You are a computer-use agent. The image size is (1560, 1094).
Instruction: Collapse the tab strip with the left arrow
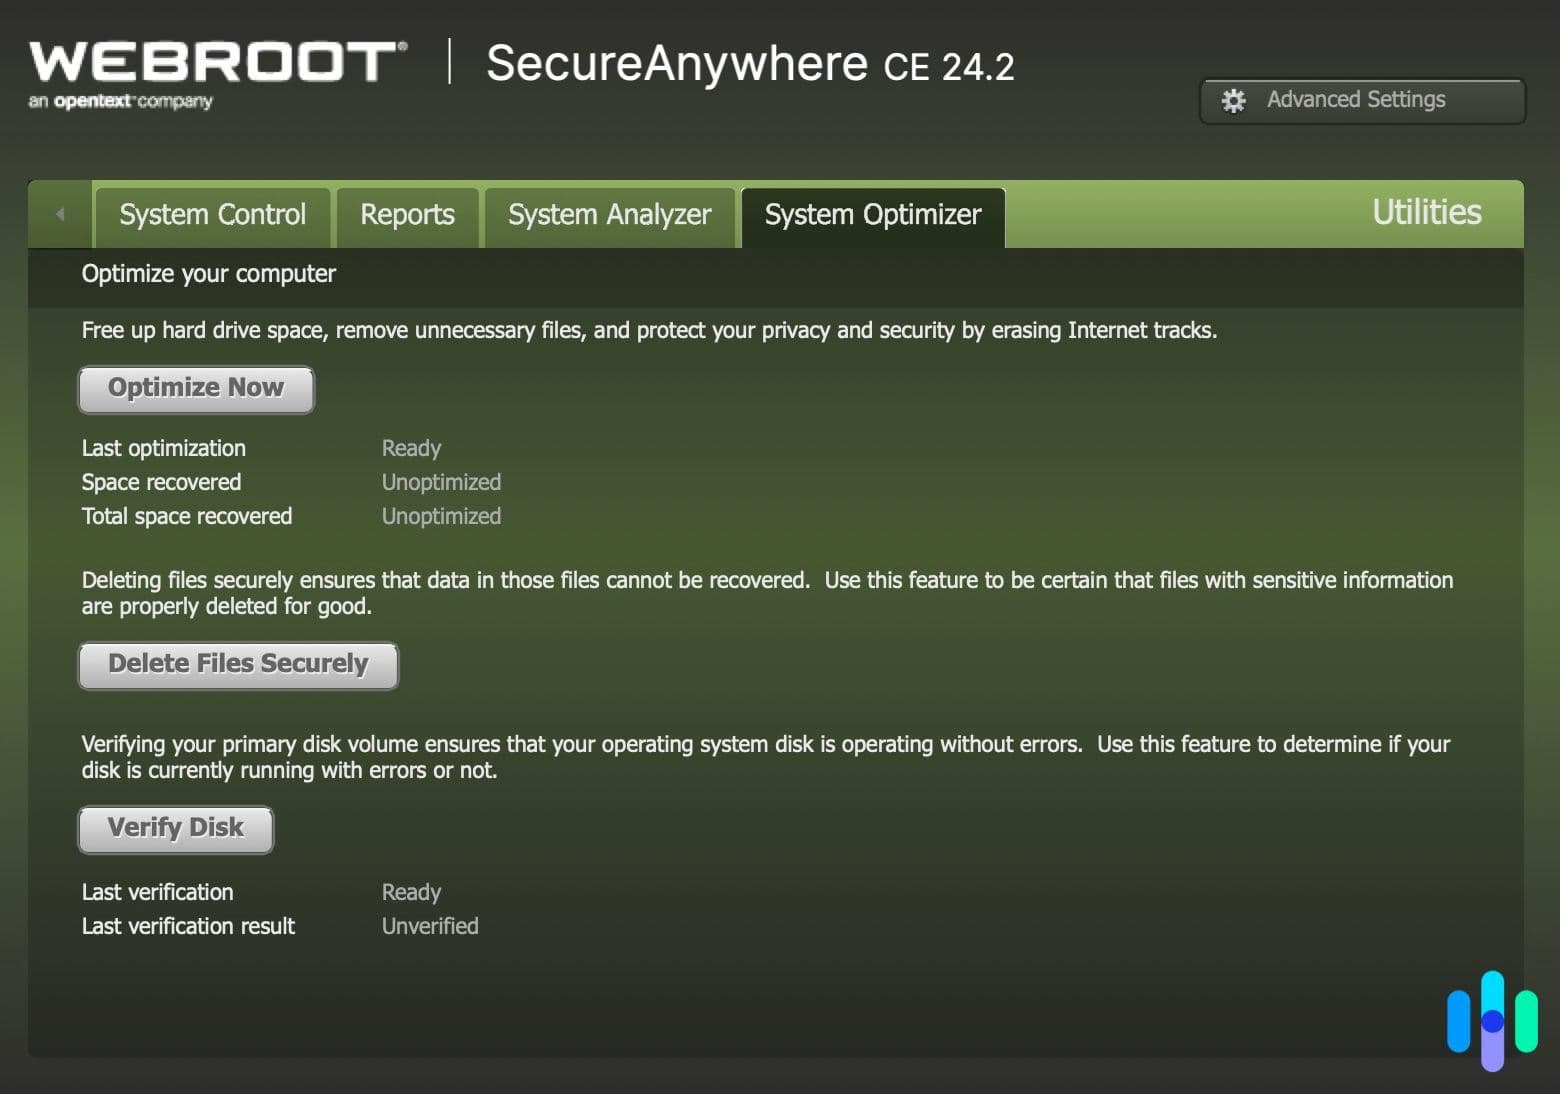(x=60, y=214)
